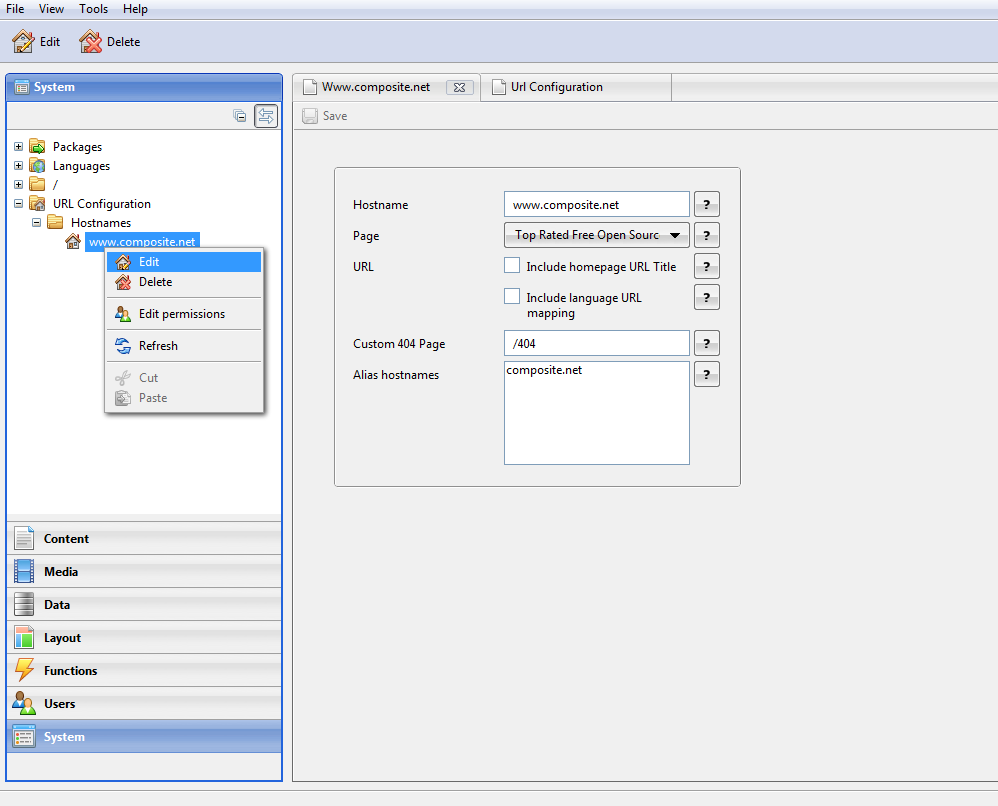Close the Www.composite.net tab
This screenshot has height=806, width=998.
[459, 87]
